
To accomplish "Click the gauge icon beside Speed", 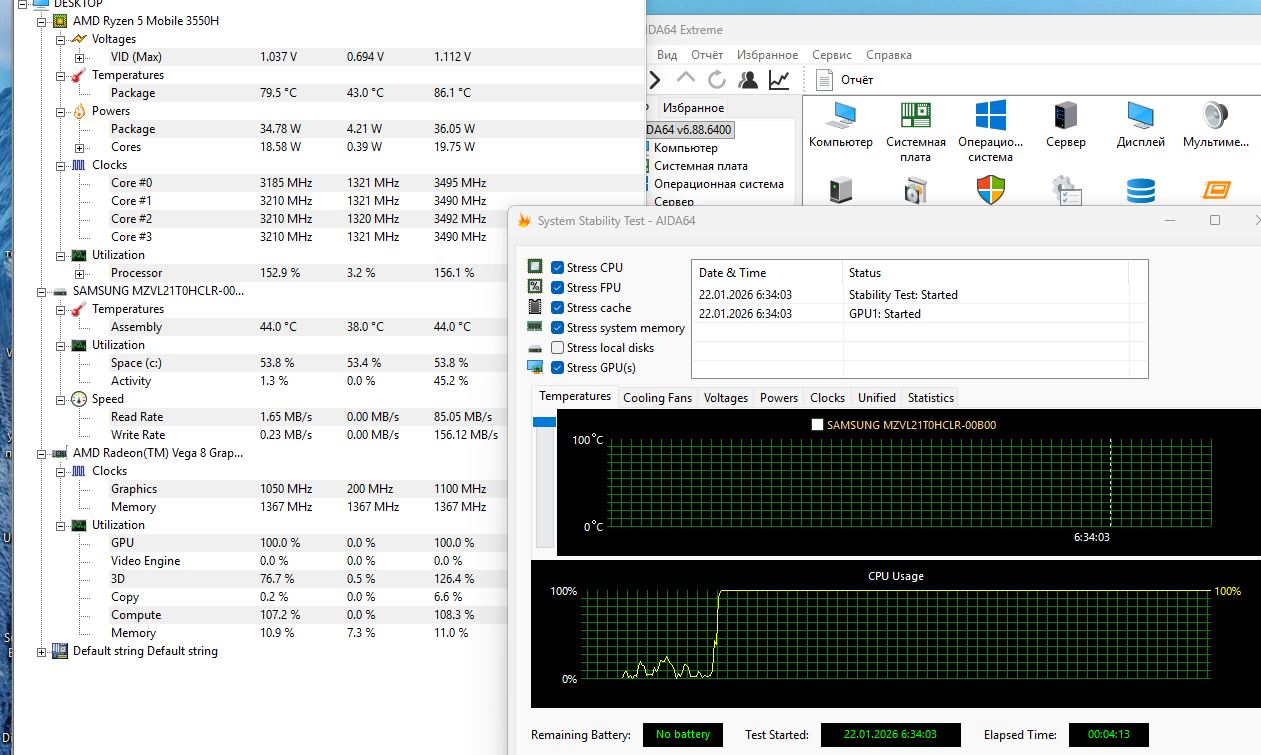I will pyautogui.click(x=79, y=399).
